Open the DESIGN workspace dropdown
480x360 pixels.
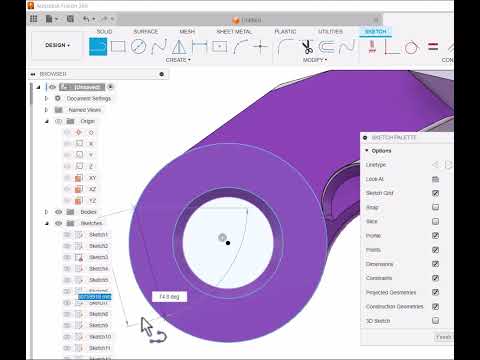tap(57, 45)
